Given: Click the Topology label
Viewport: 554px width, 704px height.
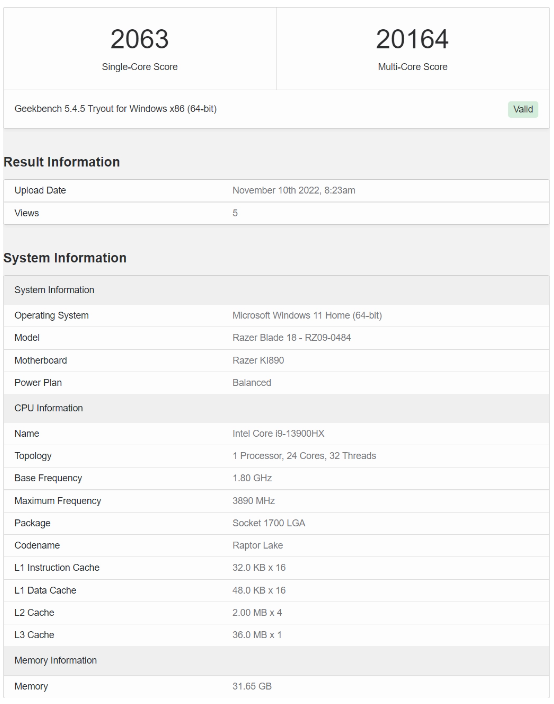Looking at the screenshot, I should tap(33, 456).
